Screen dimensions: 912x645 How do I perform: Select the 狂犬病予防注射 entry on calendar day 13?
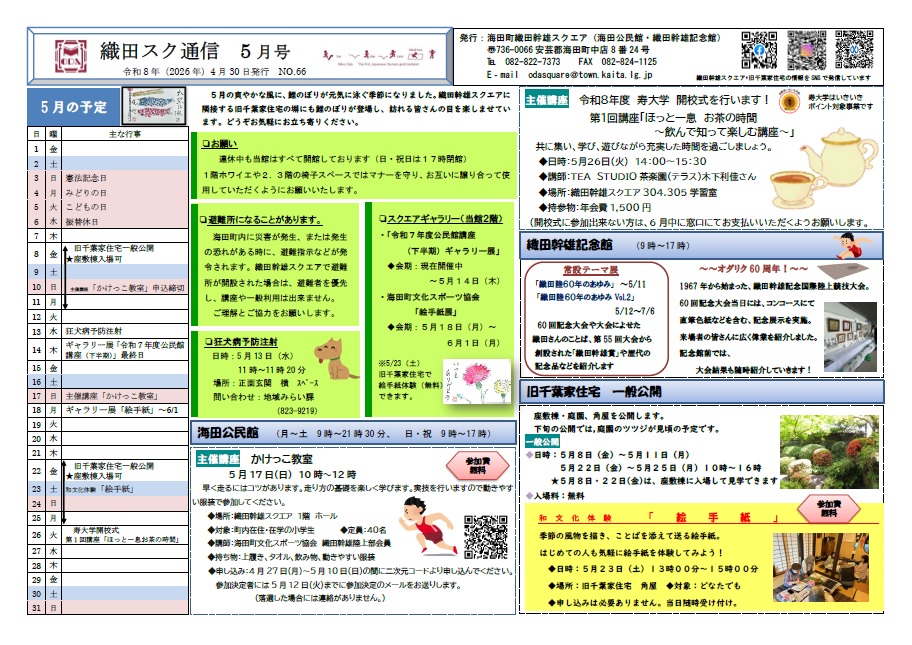coord(94,331)
